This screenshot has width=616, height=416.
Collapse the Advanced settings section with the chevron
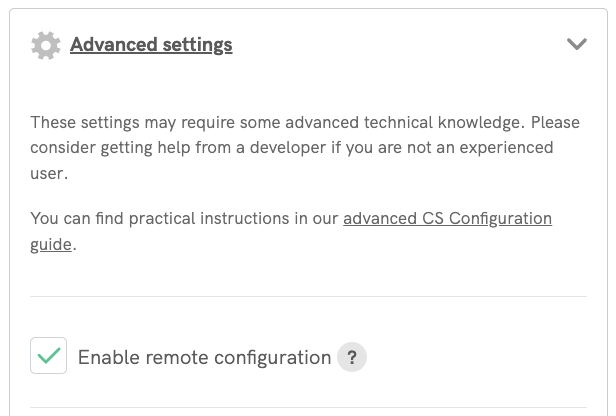pos(576,44)
